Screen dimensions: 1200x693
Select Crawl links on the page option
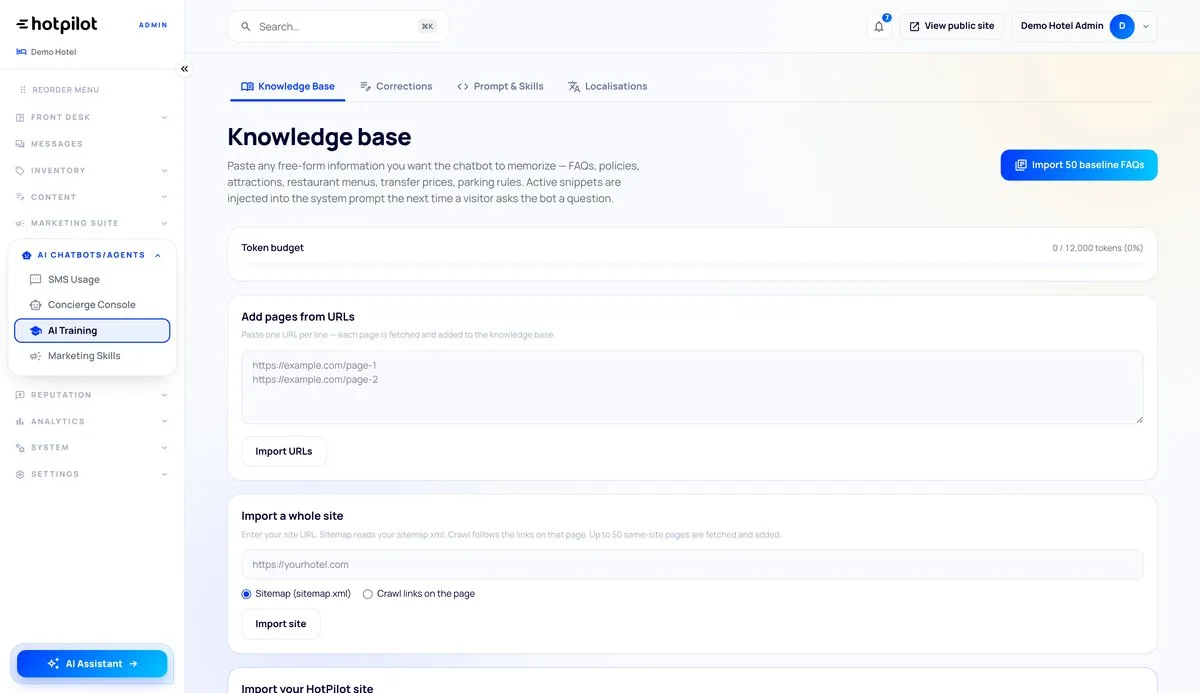point(368,594)
